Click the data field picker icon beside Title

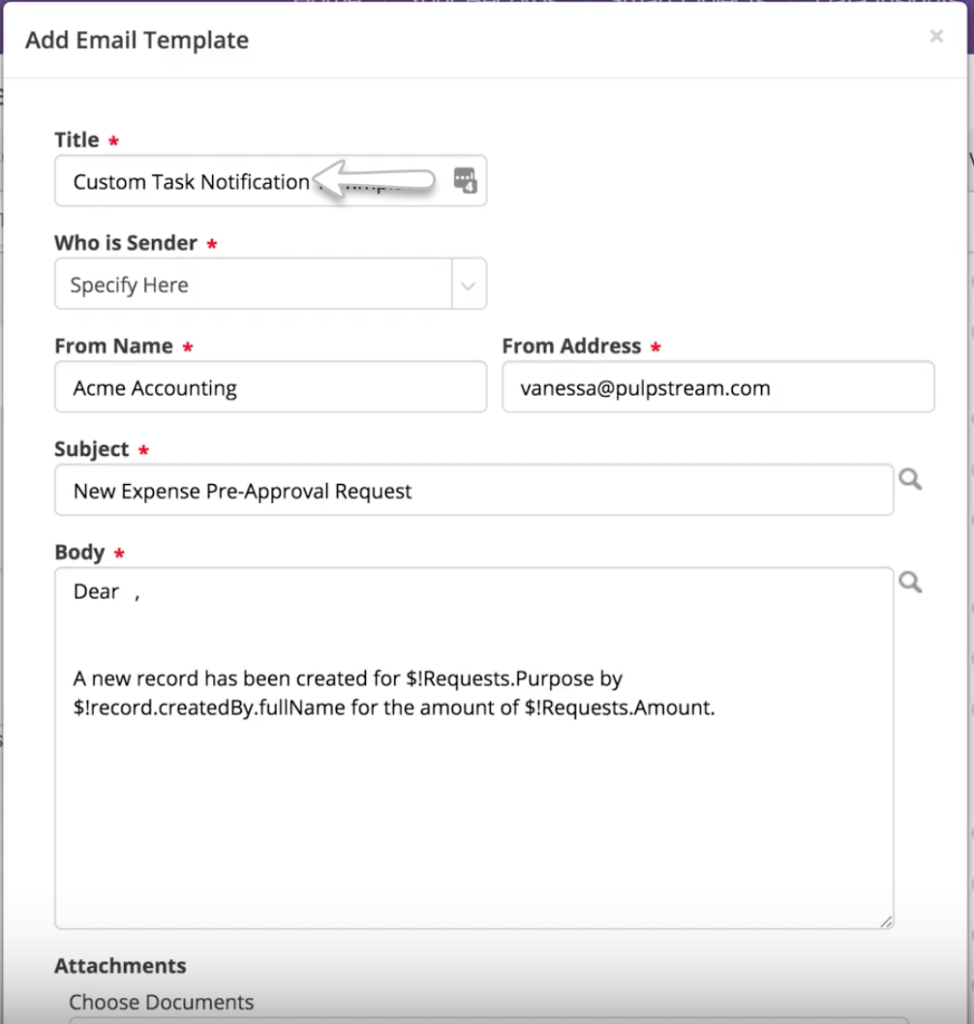(x=464, y=180)
